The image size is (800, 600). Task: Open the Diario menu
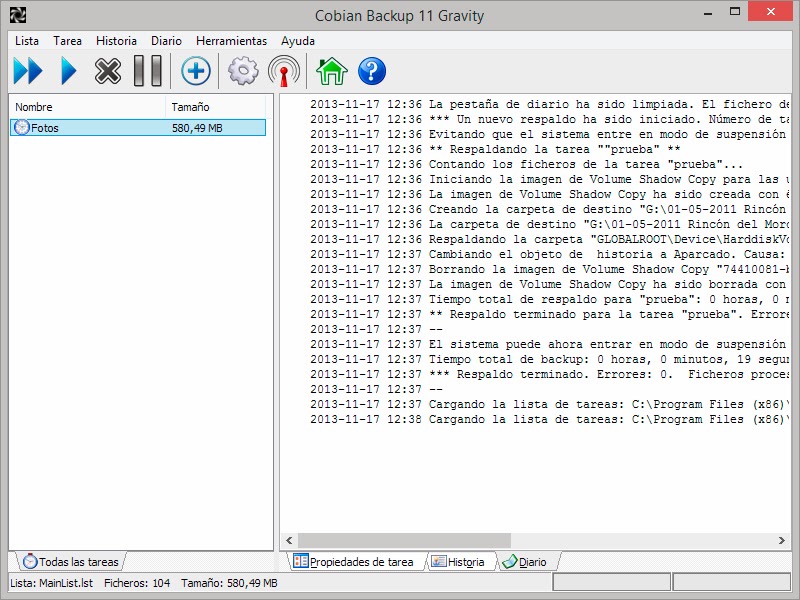click(x=166, y=41)
